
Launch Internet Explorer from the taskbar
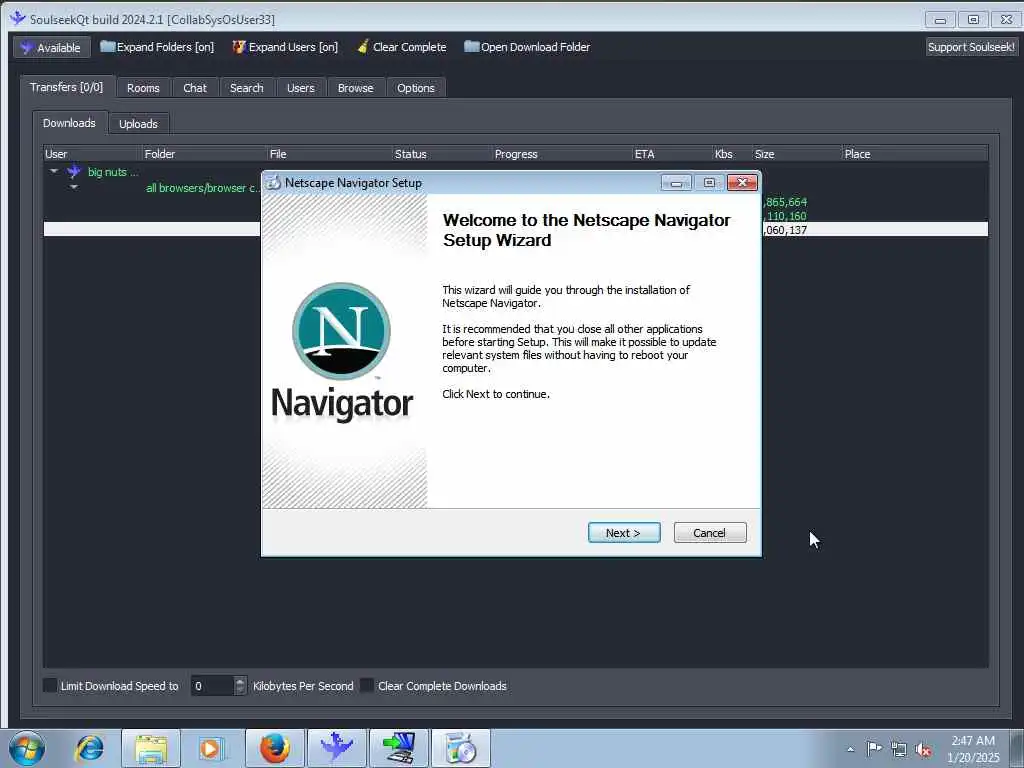89,748
